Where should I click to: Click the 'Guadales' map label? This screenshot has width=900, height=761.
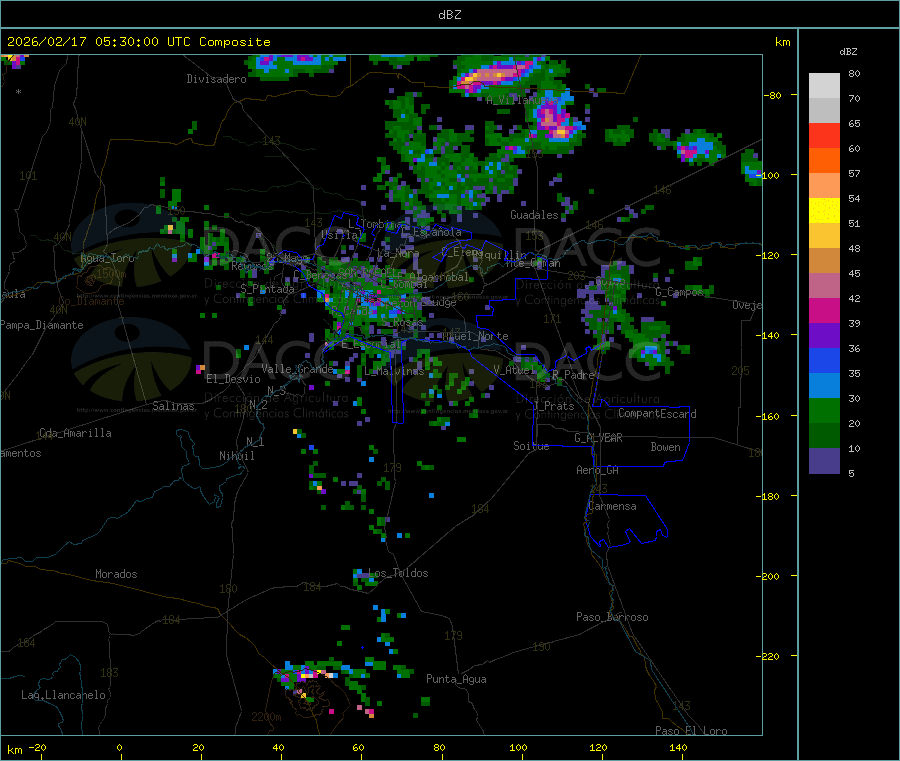pyautogui.click(x=534, y=215)
